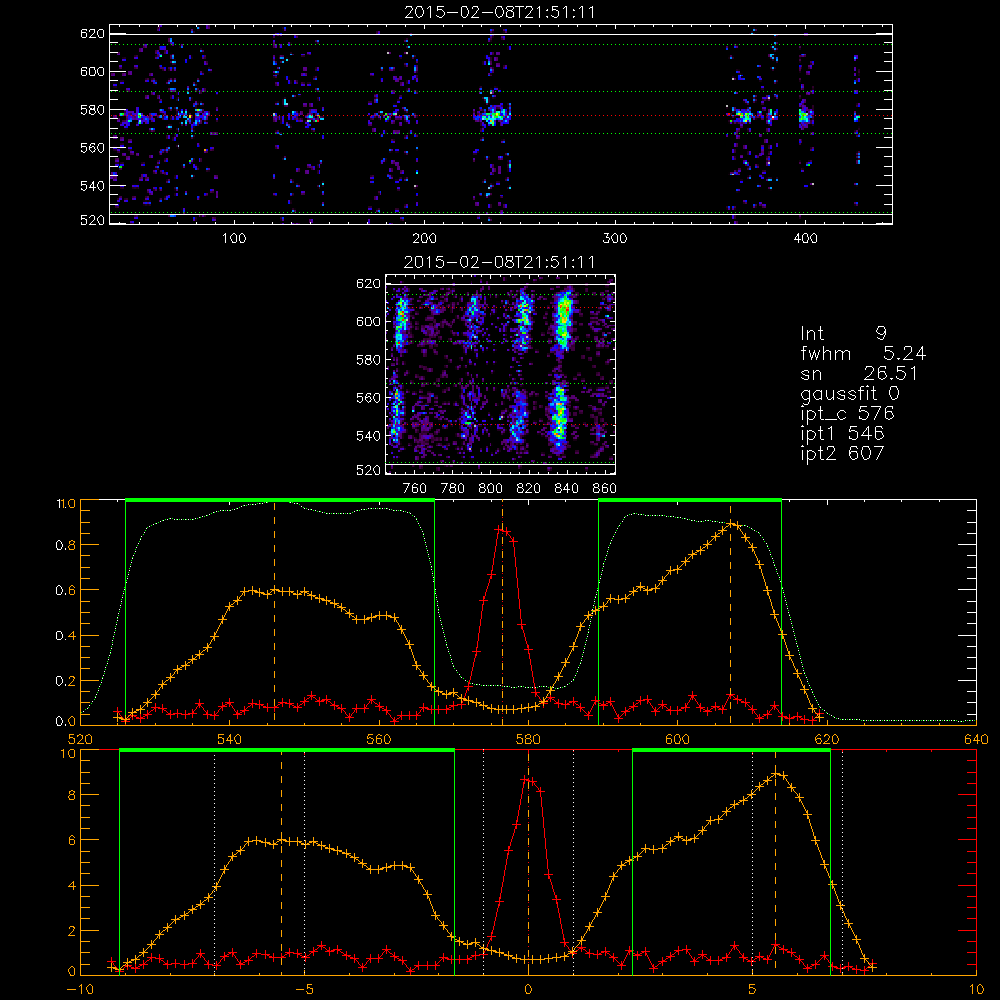
Task: Select the 'Int 9' readout line
Action: [x=843, y=334]
